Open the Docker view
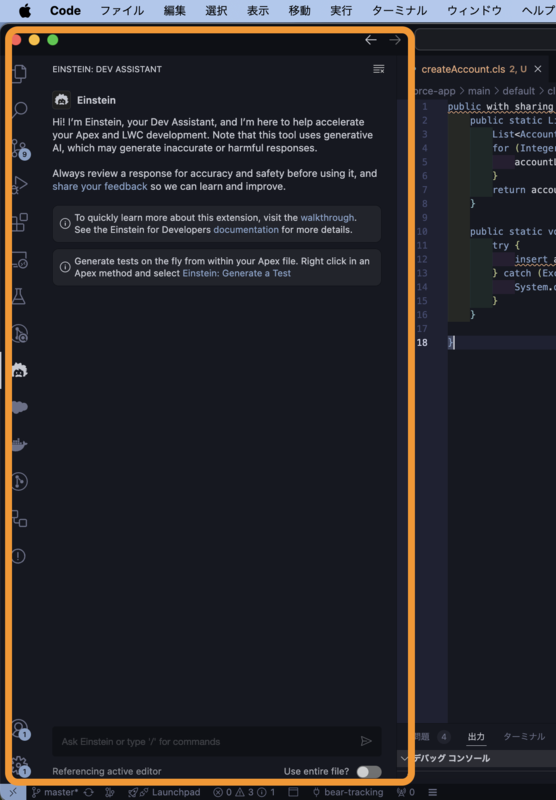The height and width of the screenshot is (800, 556). (x=19, y=444)
